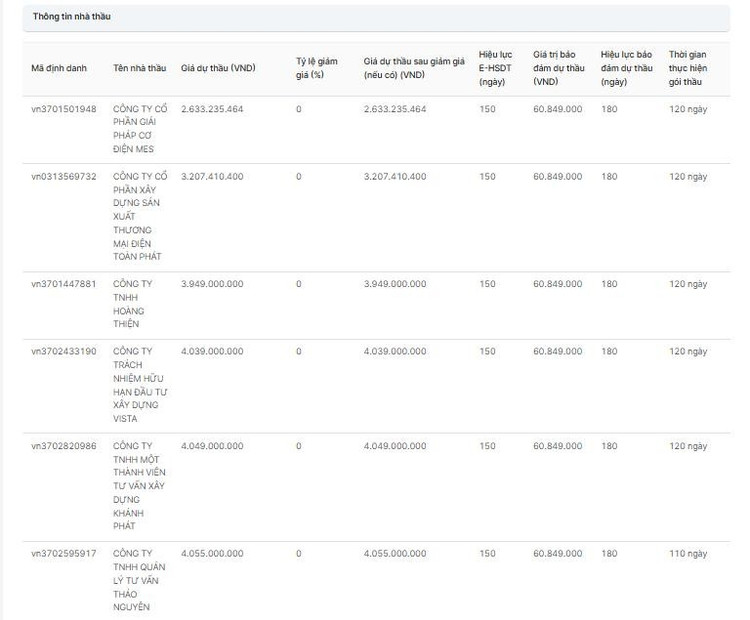Click bid price 3.949.000.000 in Giá dự thầu column
The image size is (750, 620).
(212, 284)
